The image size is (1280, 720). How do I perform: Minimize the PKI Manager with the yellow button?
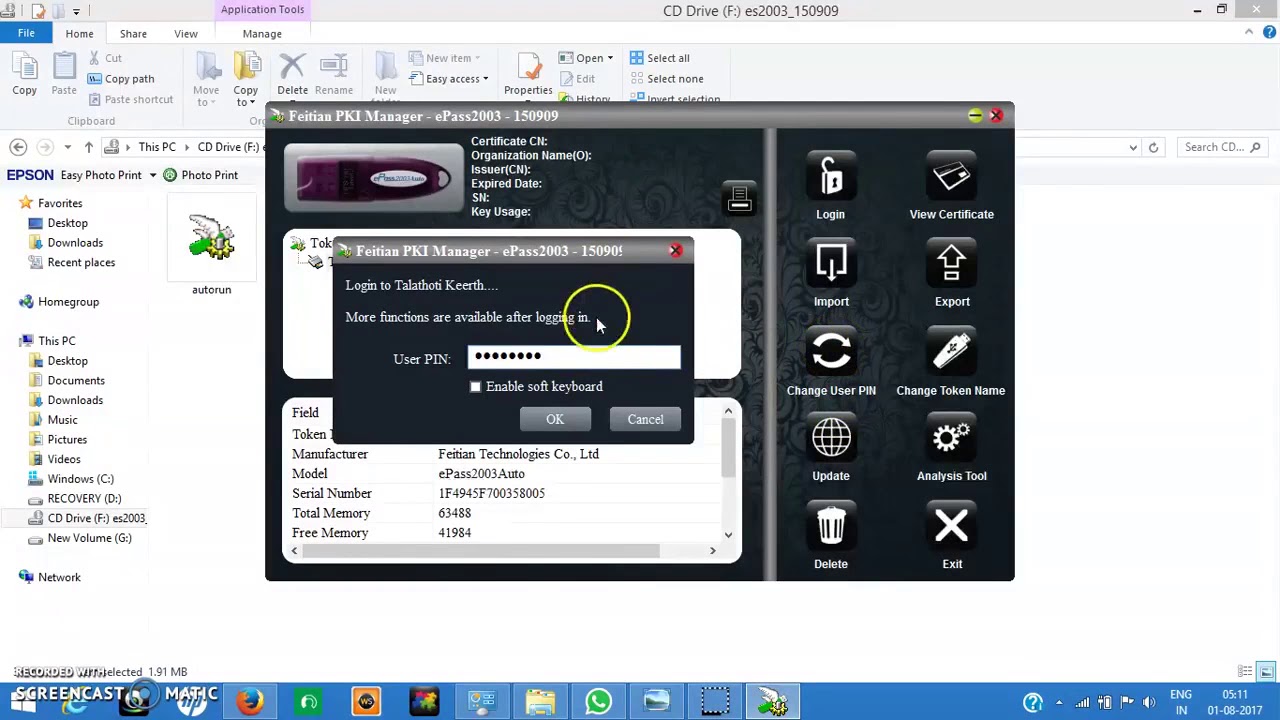pyautogui.click(x=975, y=116)
